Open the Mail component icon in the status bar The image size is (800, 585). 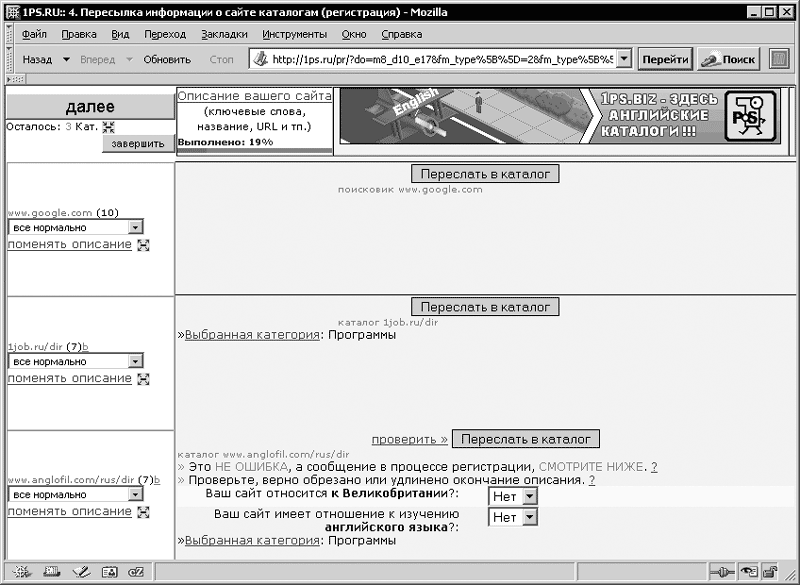tap(52, 572)
